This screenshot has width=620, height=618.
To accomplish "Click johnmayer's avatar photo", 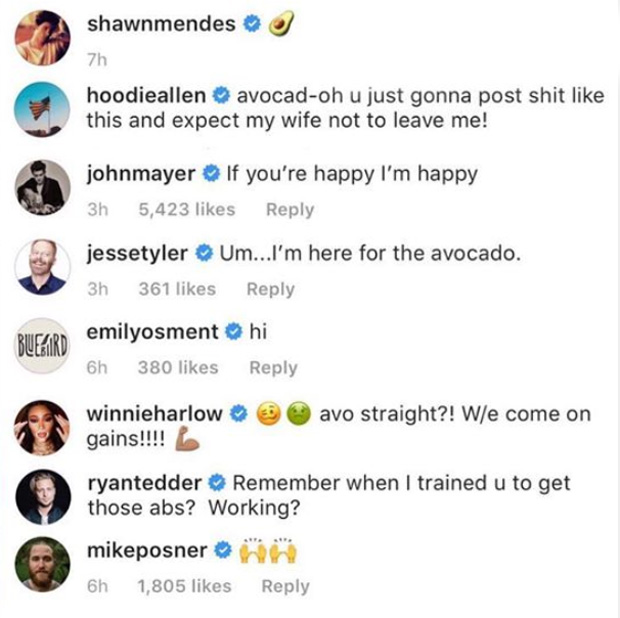I will point(43,187).
